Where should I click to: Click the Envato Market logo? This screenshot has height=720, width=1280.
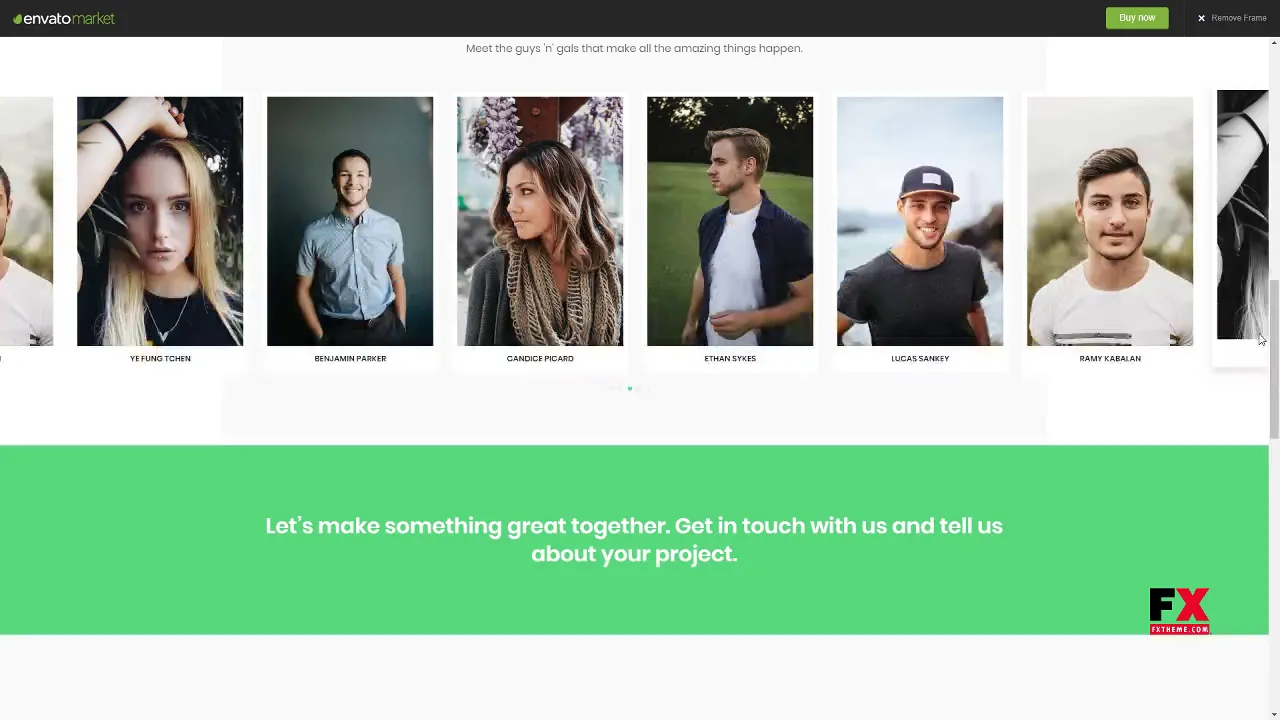click(64, 18)
